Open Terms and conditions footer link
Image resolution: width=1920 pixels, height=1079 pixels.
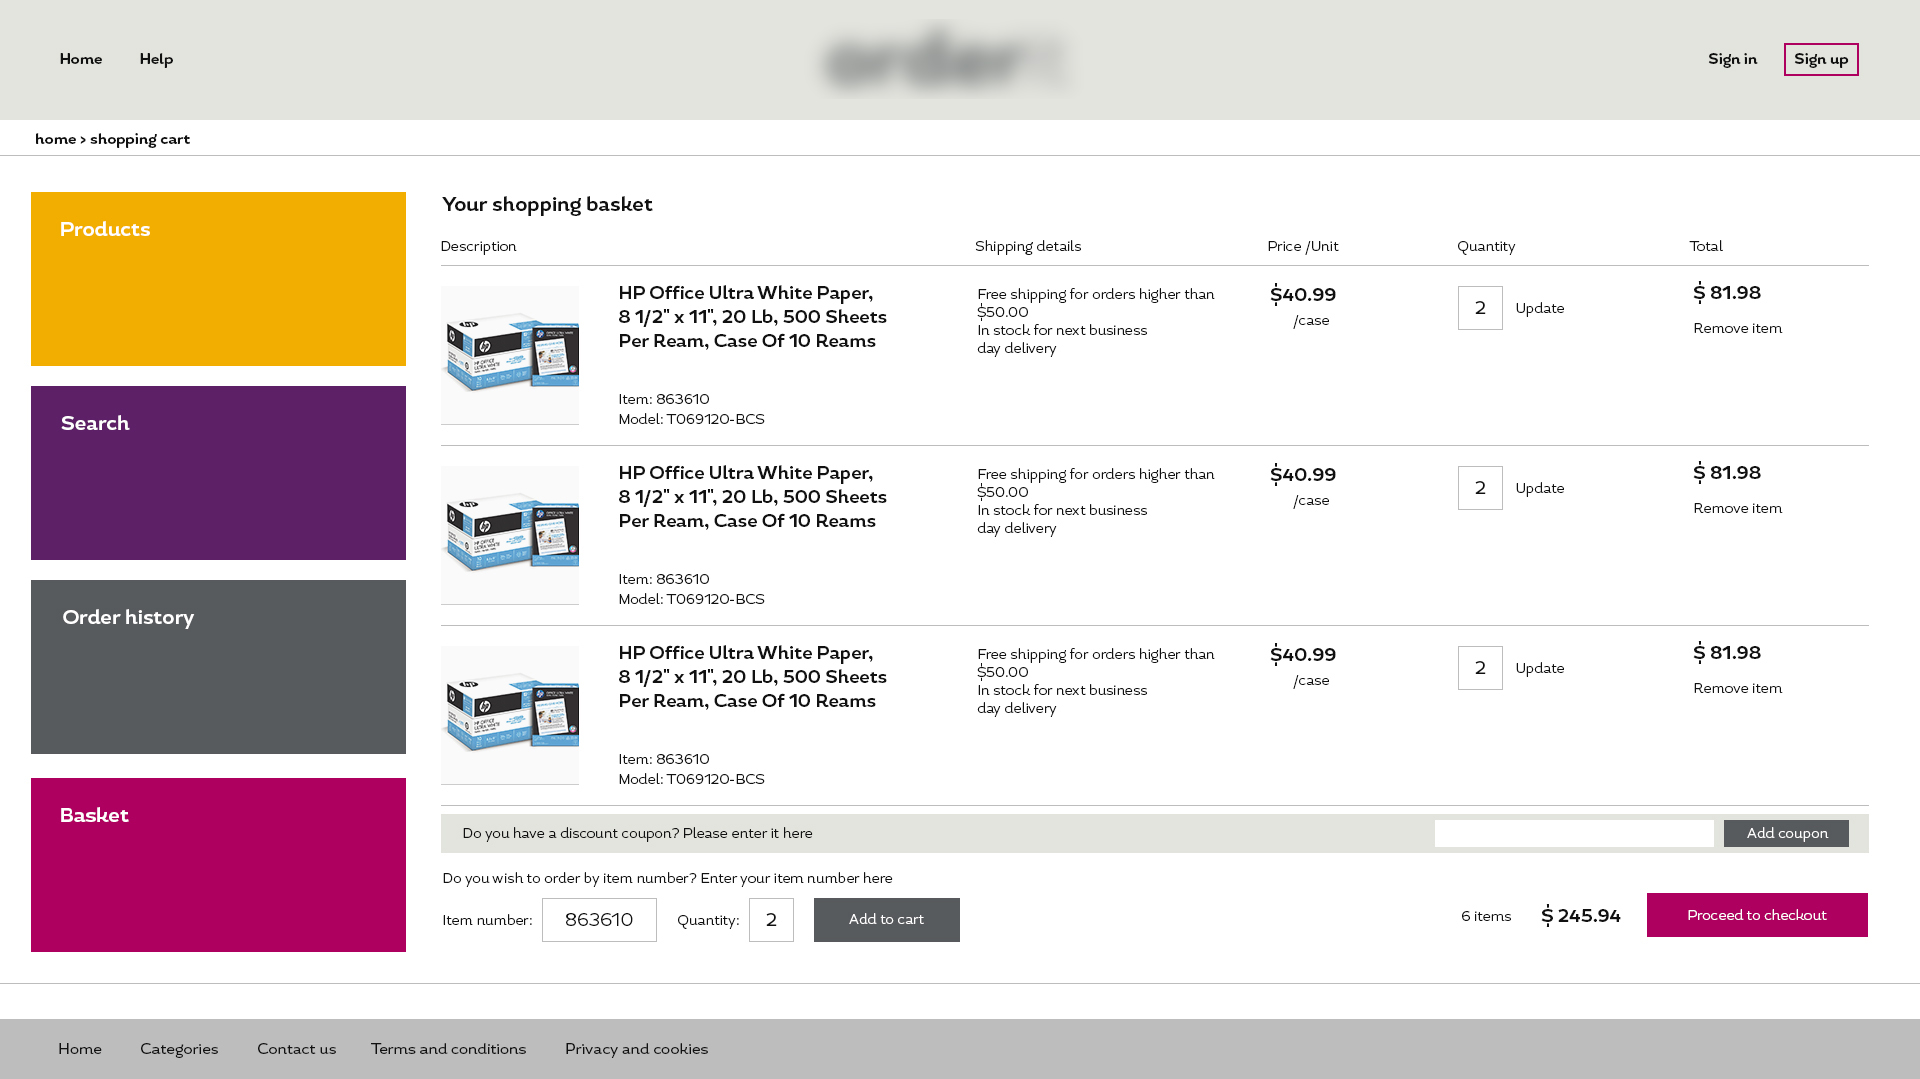point(448,1049)
